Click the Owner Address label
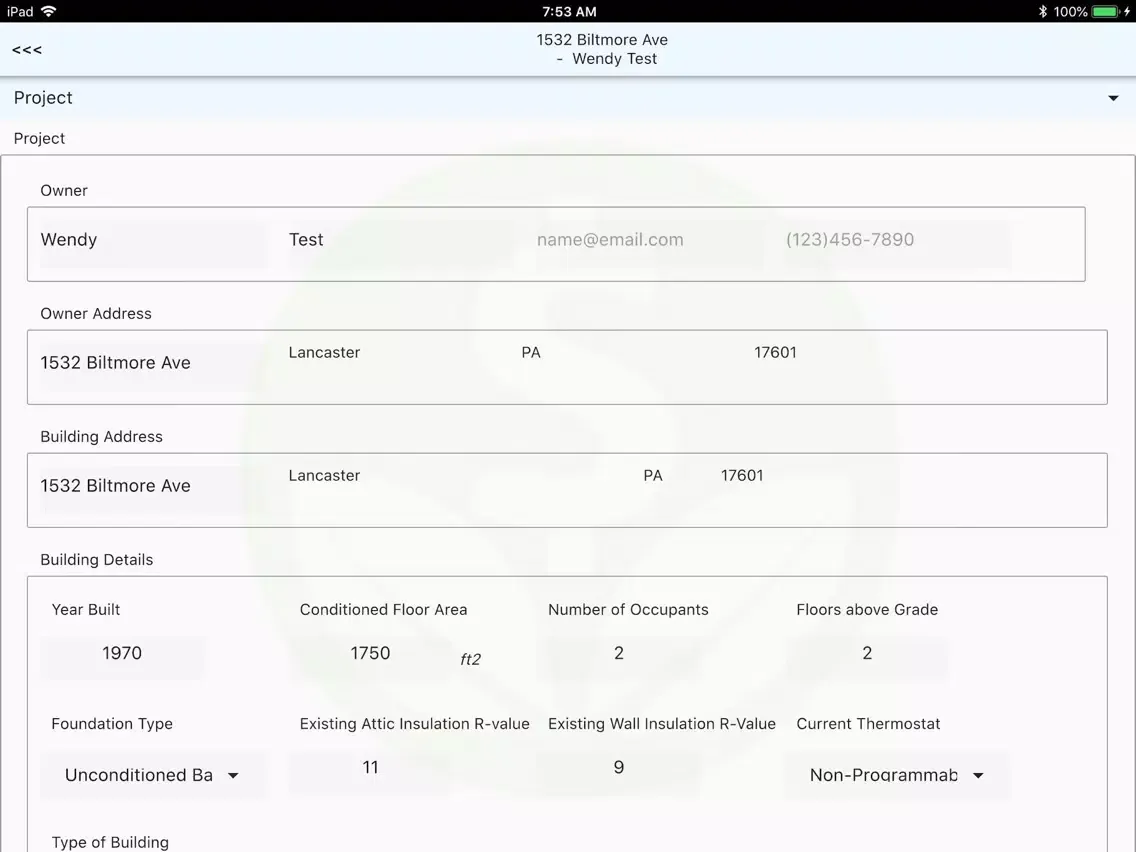1136x852 pixels. point(96,314)
